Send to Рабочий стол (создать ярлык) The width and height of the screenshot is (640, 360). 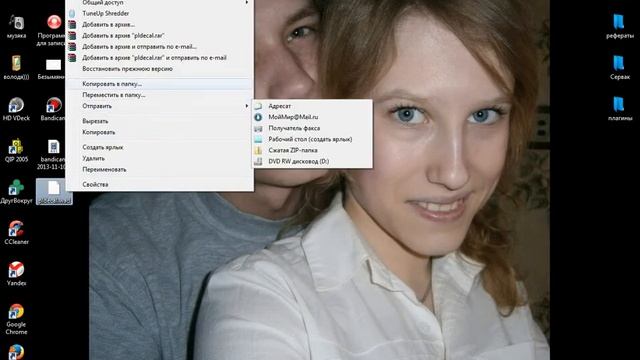(x=312, y=139)
